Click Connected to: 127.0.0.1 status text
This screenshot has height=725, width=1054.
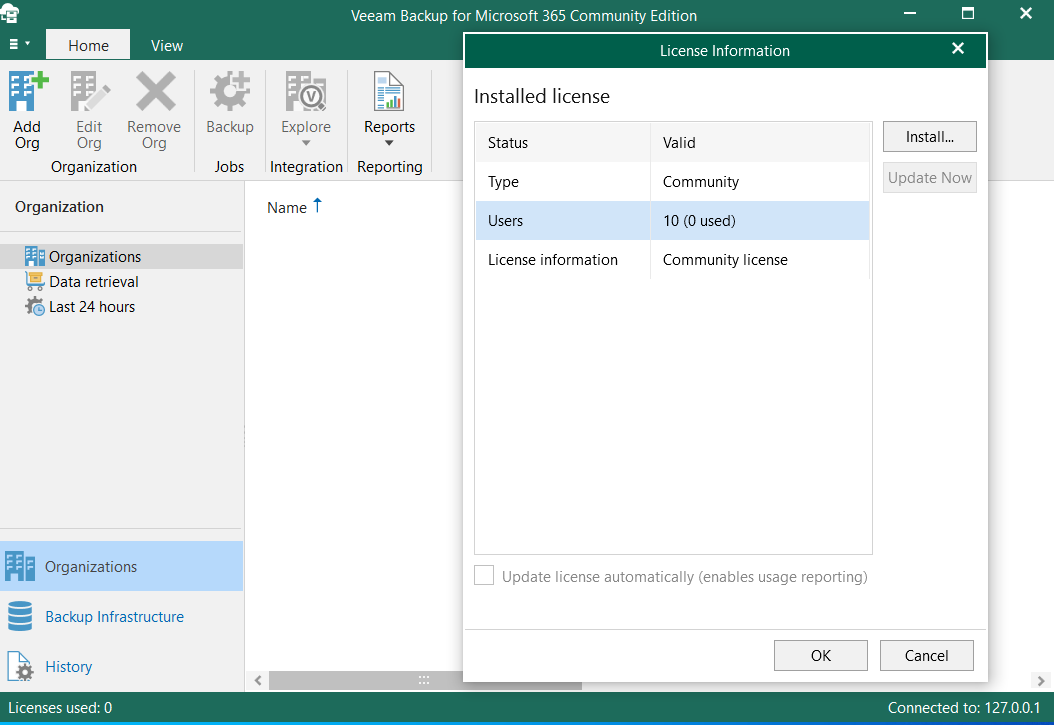click(x=964, y=708)
